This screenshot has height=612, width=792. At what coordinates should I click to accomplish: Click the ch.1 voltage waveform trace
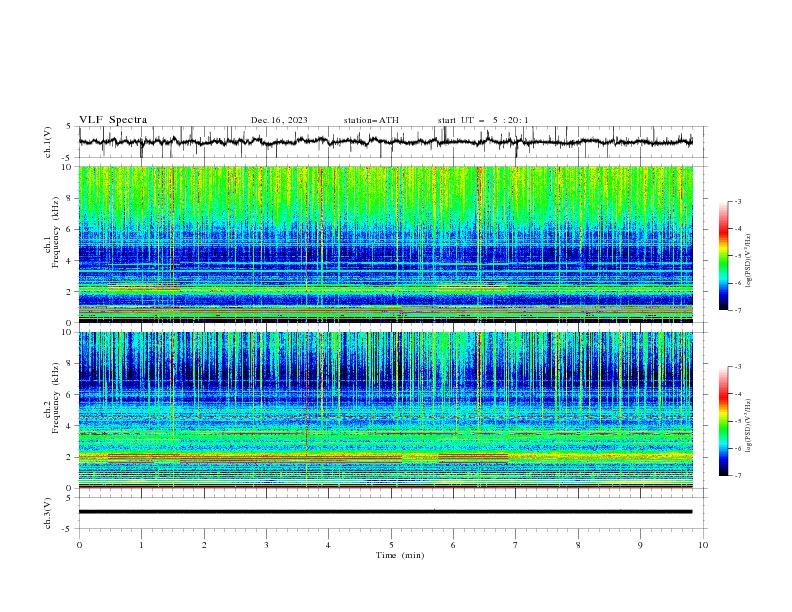(385, 142)
